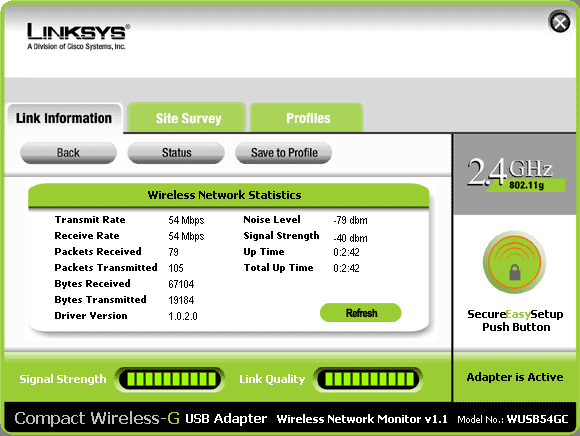Image resolution: width=580 pixels, height=436 pixels.
Task: Open the Profiles tab
Action: pyautogui.click(x=307, y=118)
